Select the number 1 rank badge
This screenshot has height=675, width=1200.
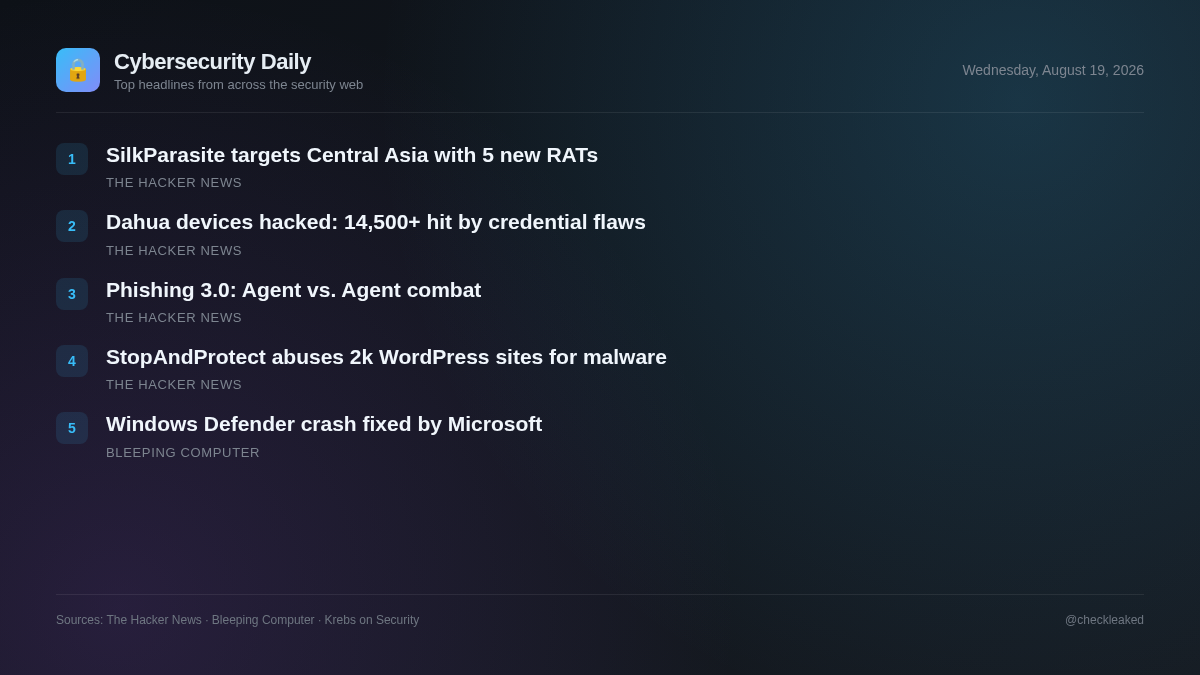(x=72, y=159)
